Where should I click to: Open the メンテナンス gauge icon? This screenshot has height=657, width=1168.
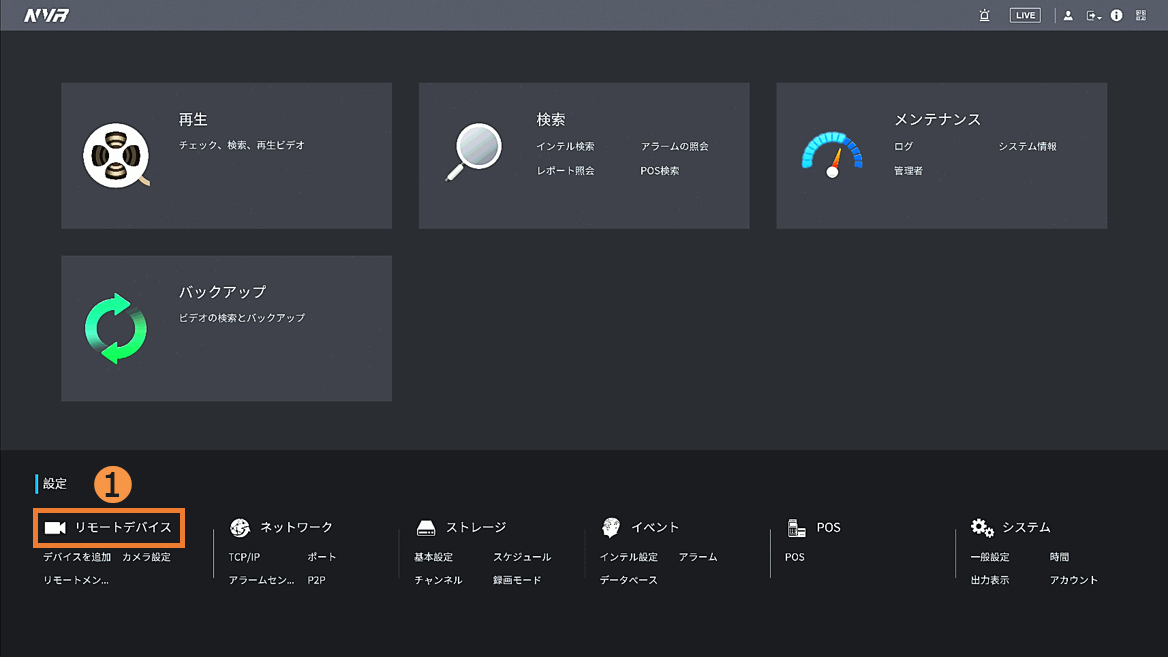tap(831, 155)
